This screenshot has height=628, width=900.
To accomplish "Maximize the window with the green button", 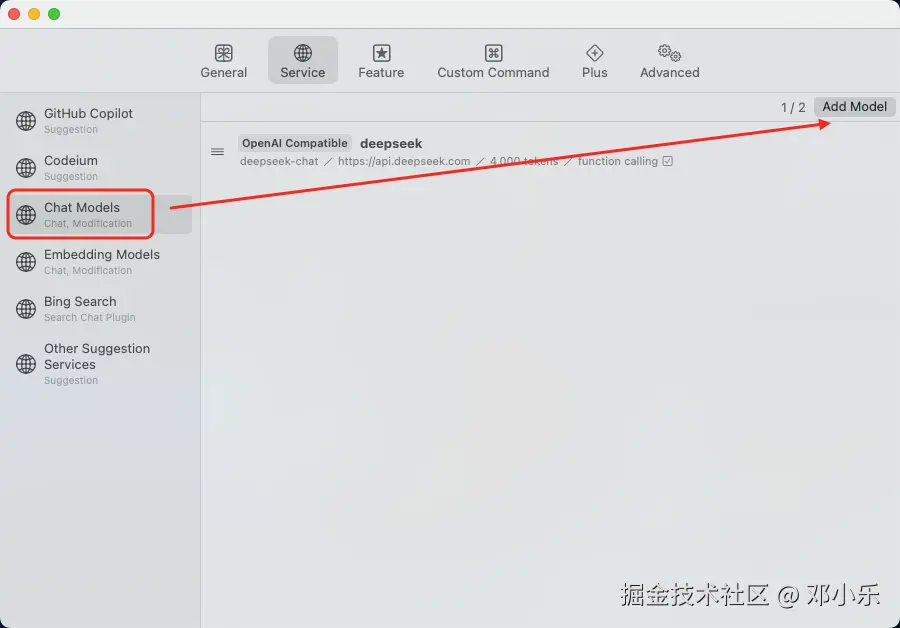I will click(54, 14).
